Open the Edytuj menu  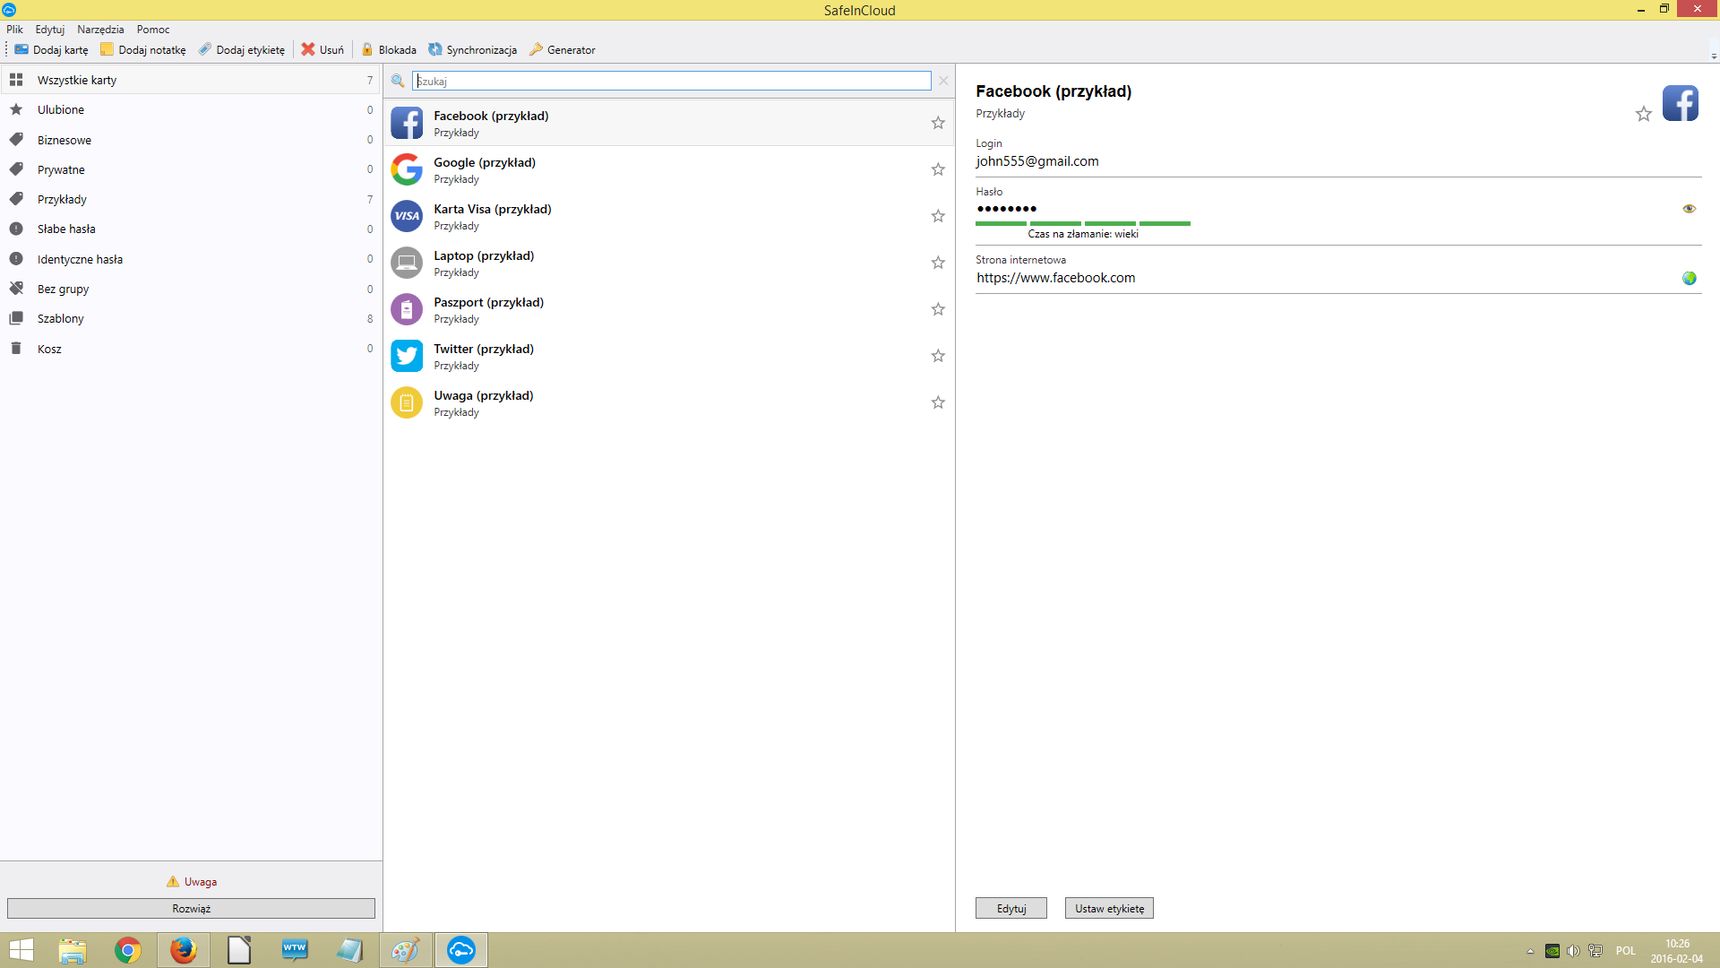[x=50, y=29]
